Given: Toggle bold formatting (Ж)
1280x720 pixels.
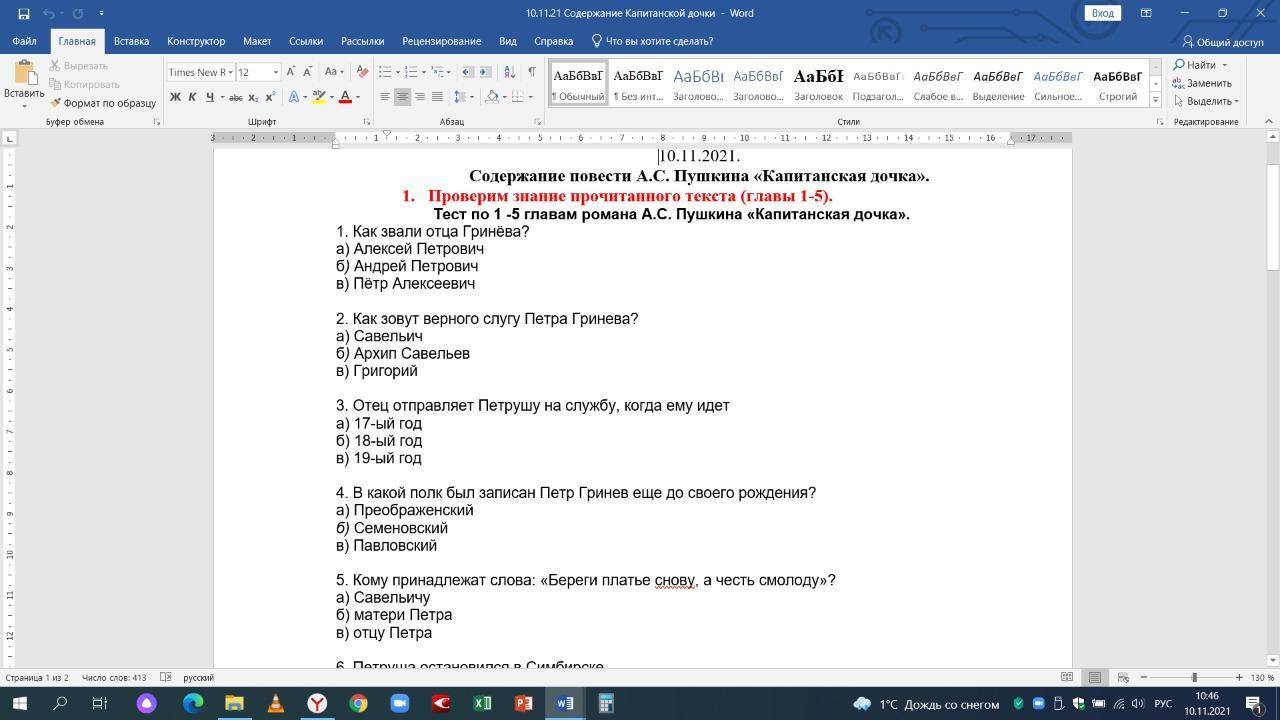Looking at the screenshot, I should click(175, 97).
